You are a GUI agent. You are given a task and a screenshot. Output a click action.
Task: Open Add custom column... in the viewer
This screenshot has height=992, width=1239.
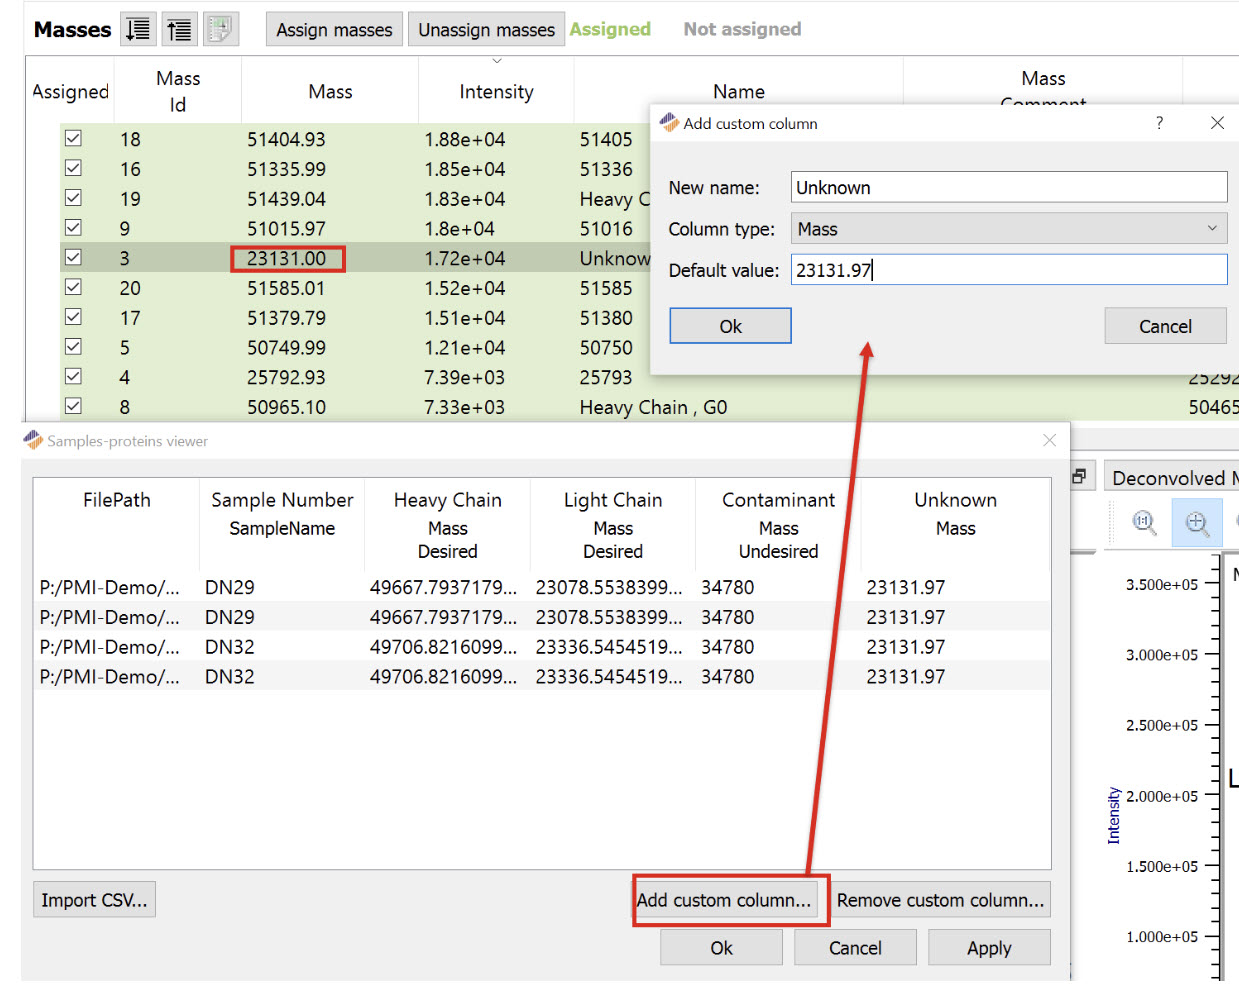(x=724, y=900)
